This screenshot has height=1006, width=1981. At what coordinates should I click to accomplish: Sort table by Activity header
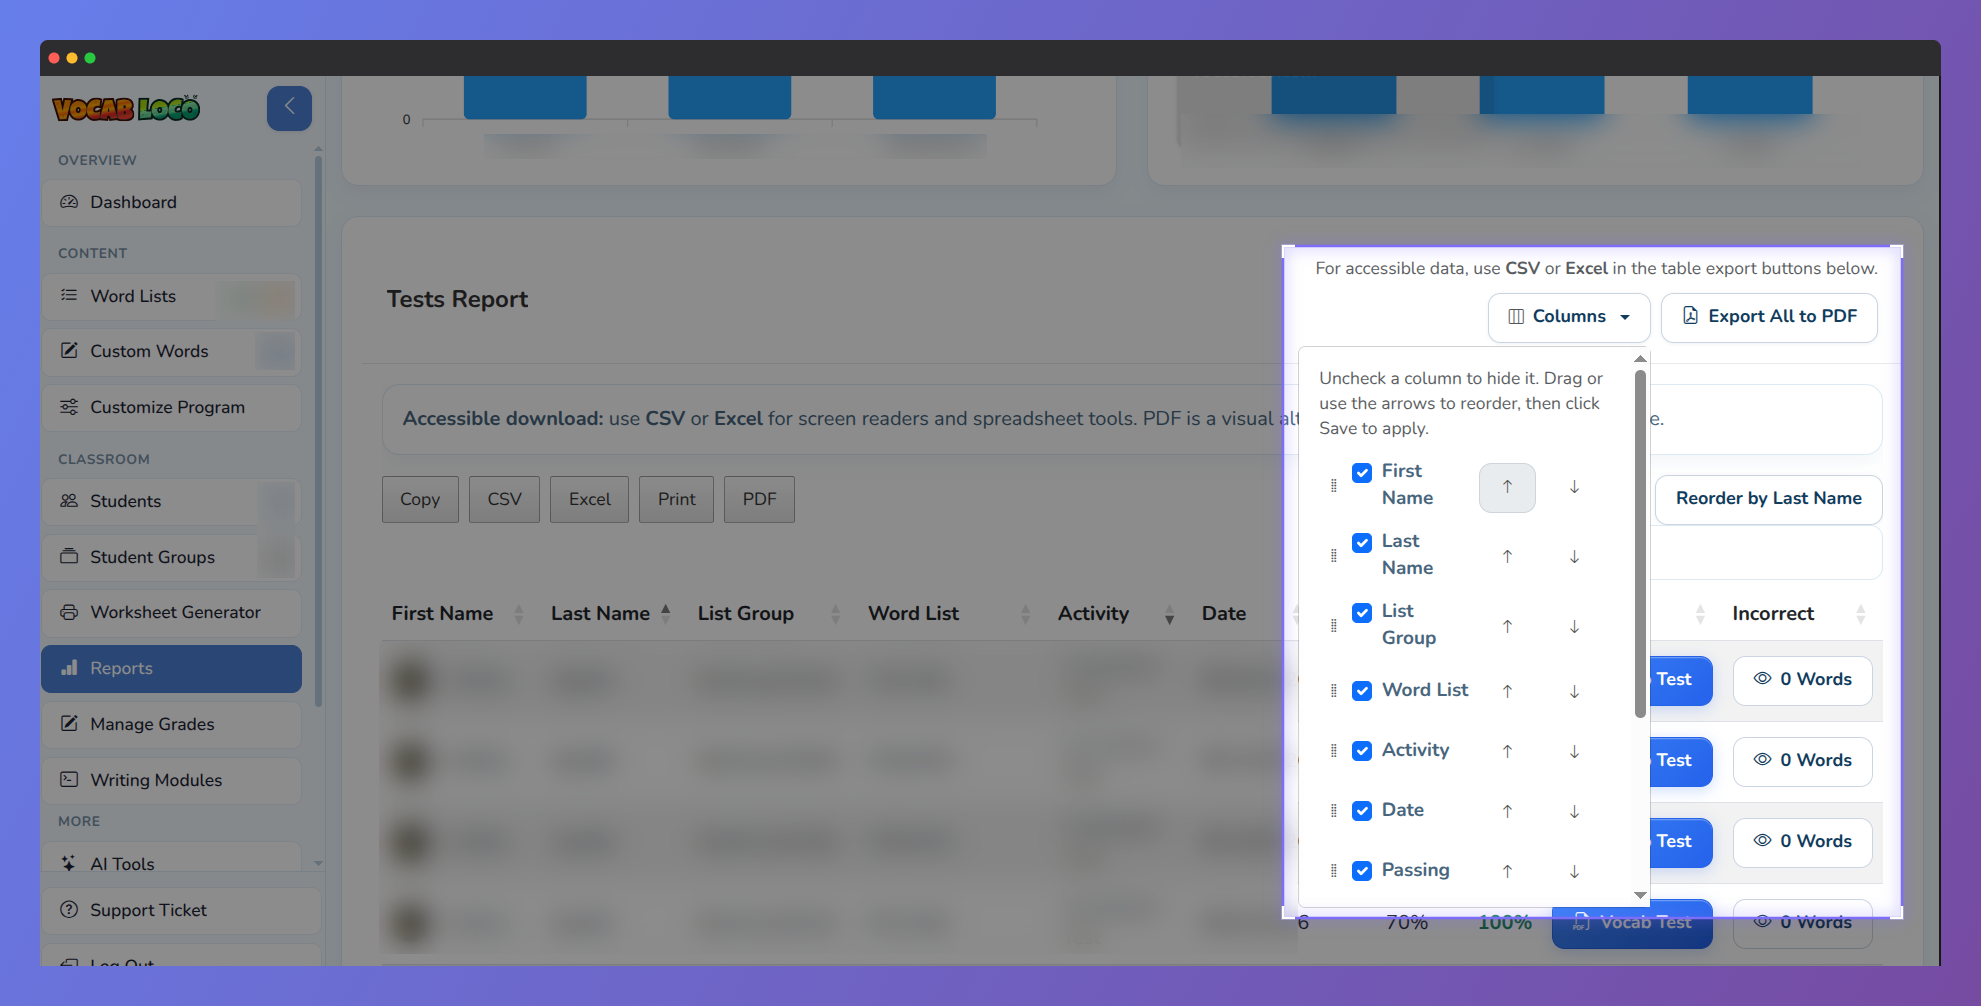click(1117, 614)
